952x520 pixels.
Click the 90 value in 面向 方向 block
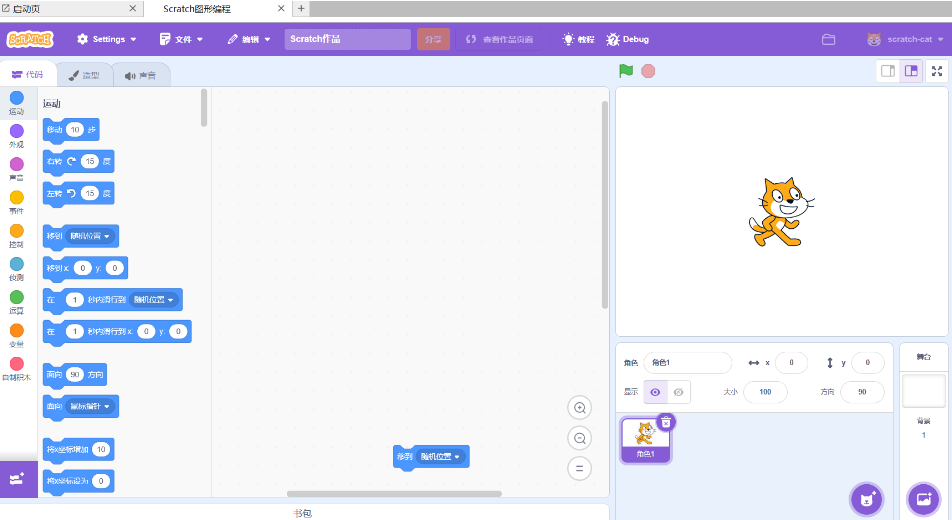[75, 375]
